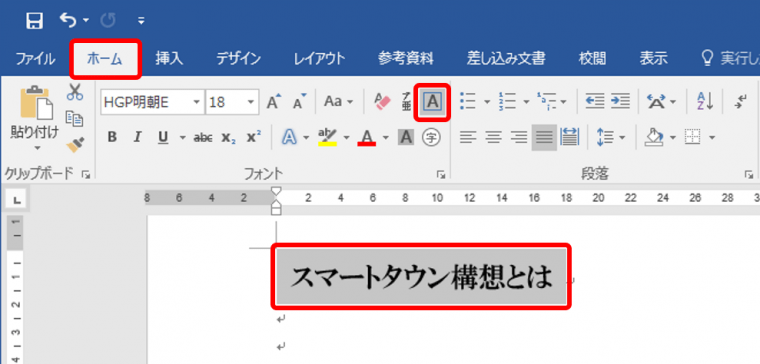
Task: Toggle strikethrough abc formatting
Action: 203,138
